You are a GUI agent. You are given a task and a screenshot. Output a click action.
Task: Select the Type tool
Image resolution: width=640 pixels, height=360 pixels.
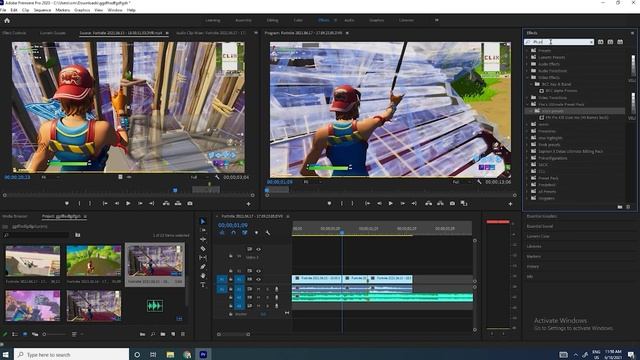click(203, 284)
